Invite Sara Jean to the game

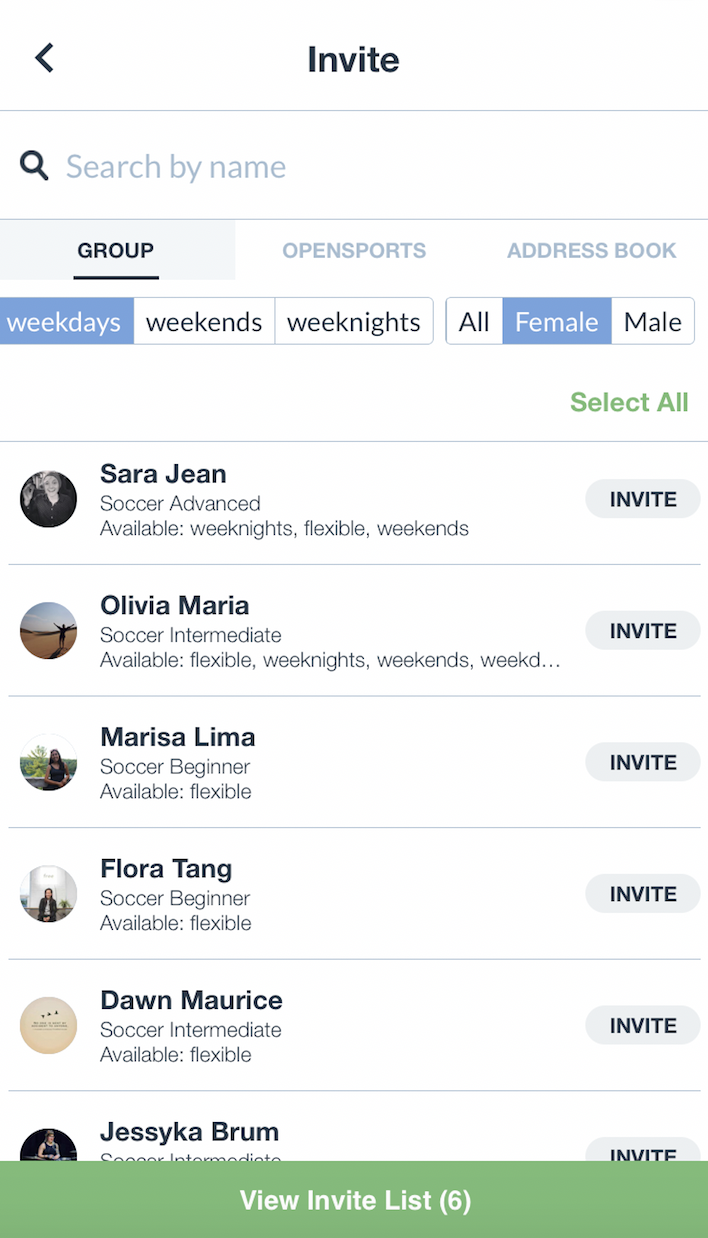click(642, 499)
